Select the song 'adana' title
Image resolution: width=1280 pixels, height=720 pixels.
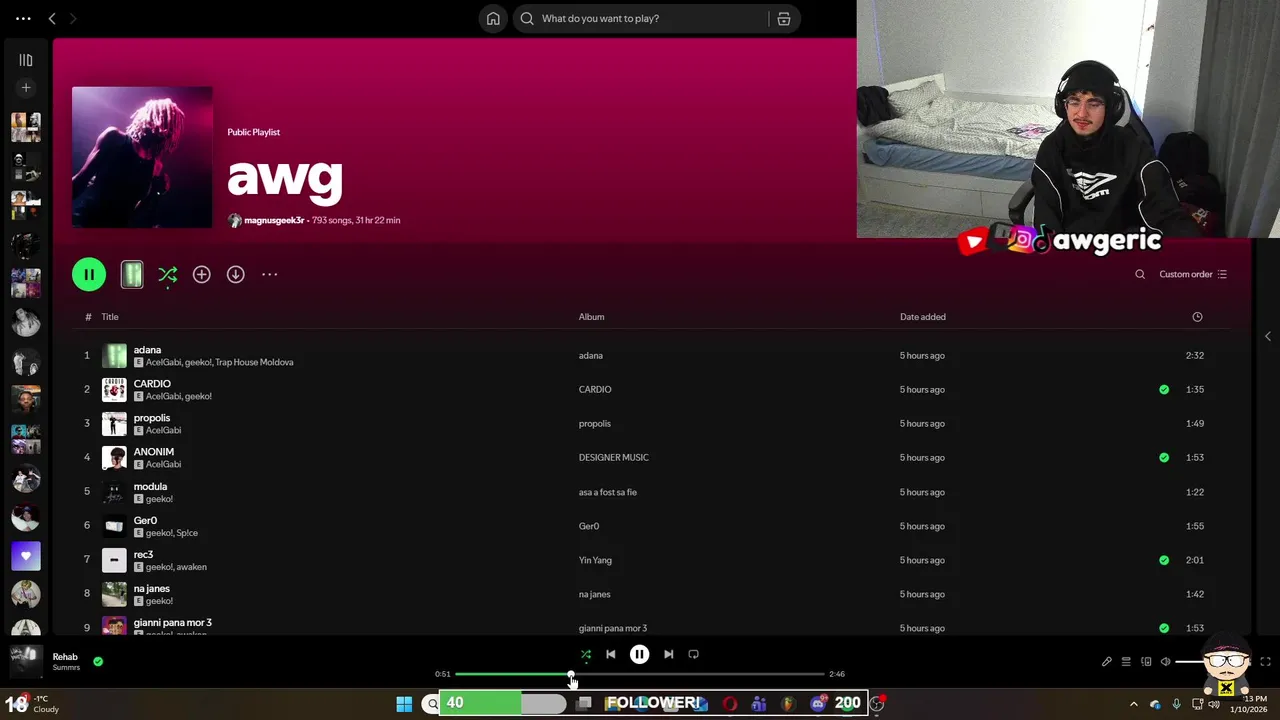(x=147, y=350)
